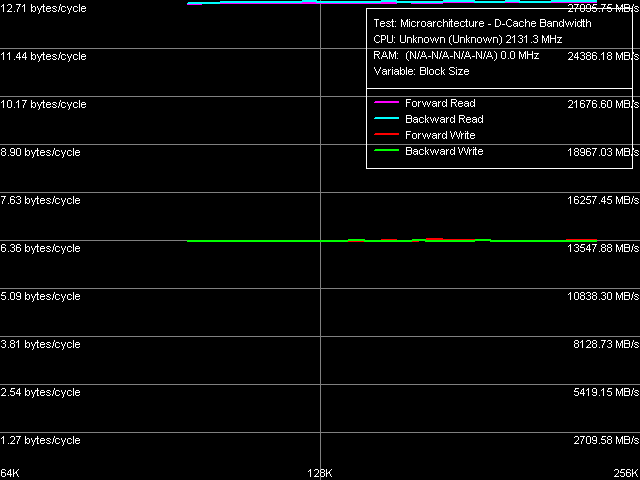Click the 128K block size label
640x480 pixels.
coord(320,473)
